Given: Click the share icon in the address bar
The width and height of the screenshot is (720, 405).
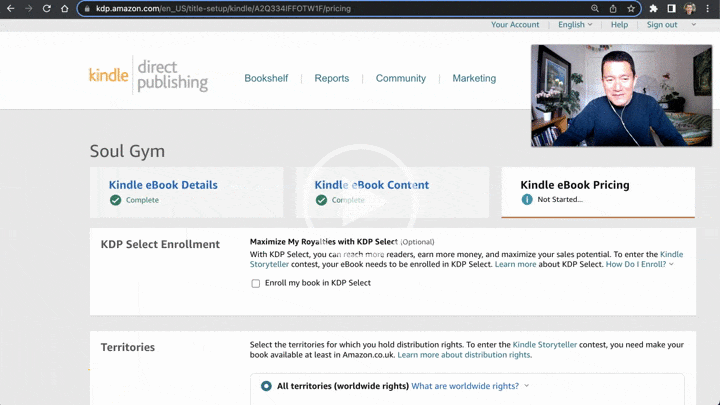Looking at the screenshot, I should [x=613, y=8].
